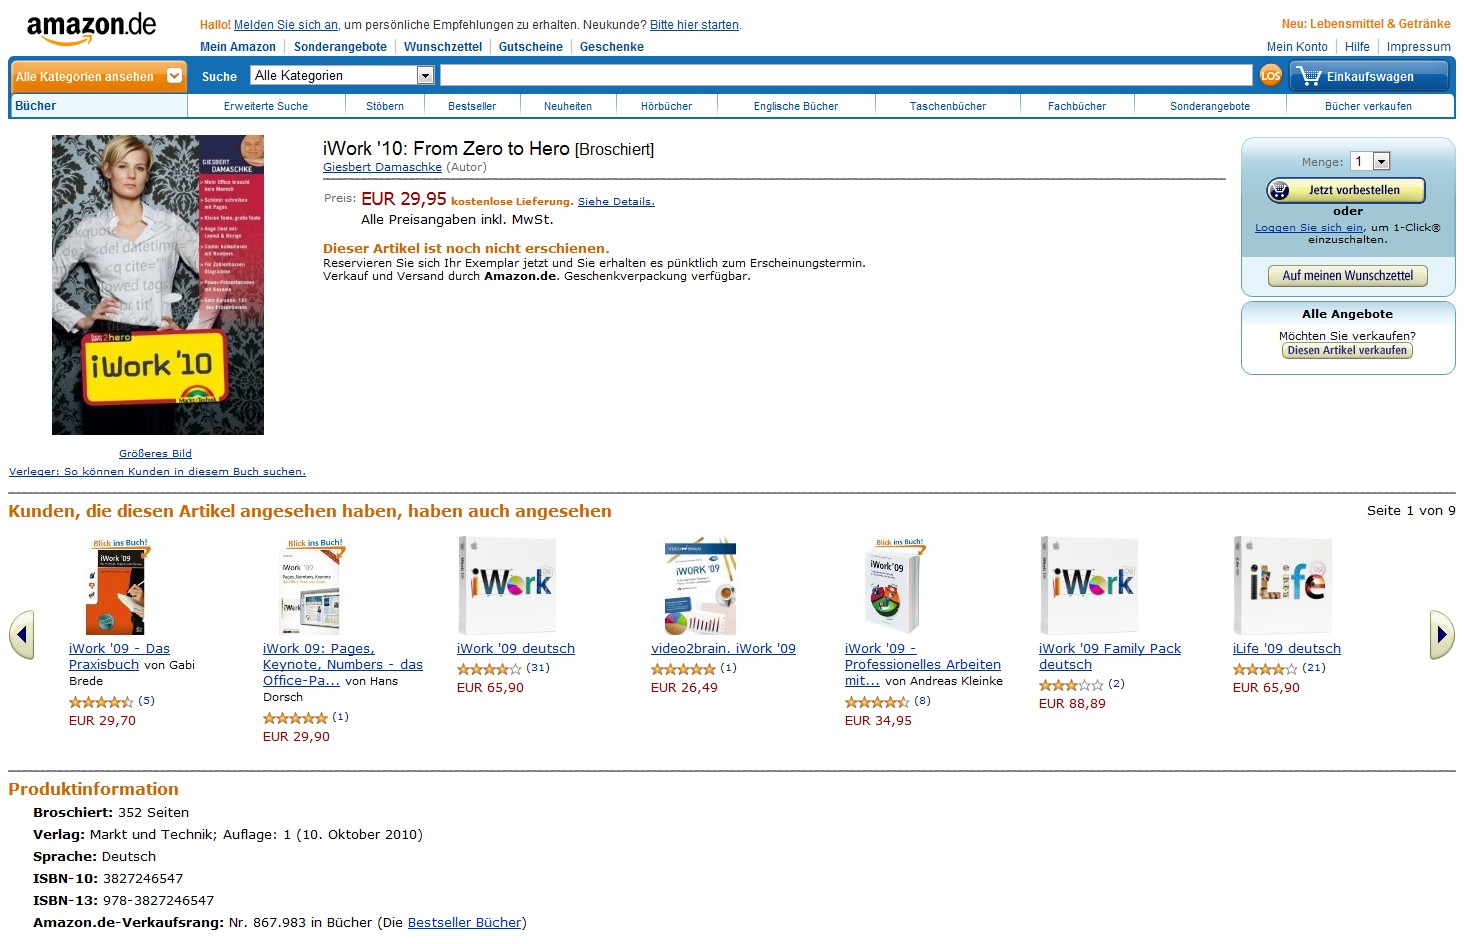Select the Hörbücher tab

666,106
